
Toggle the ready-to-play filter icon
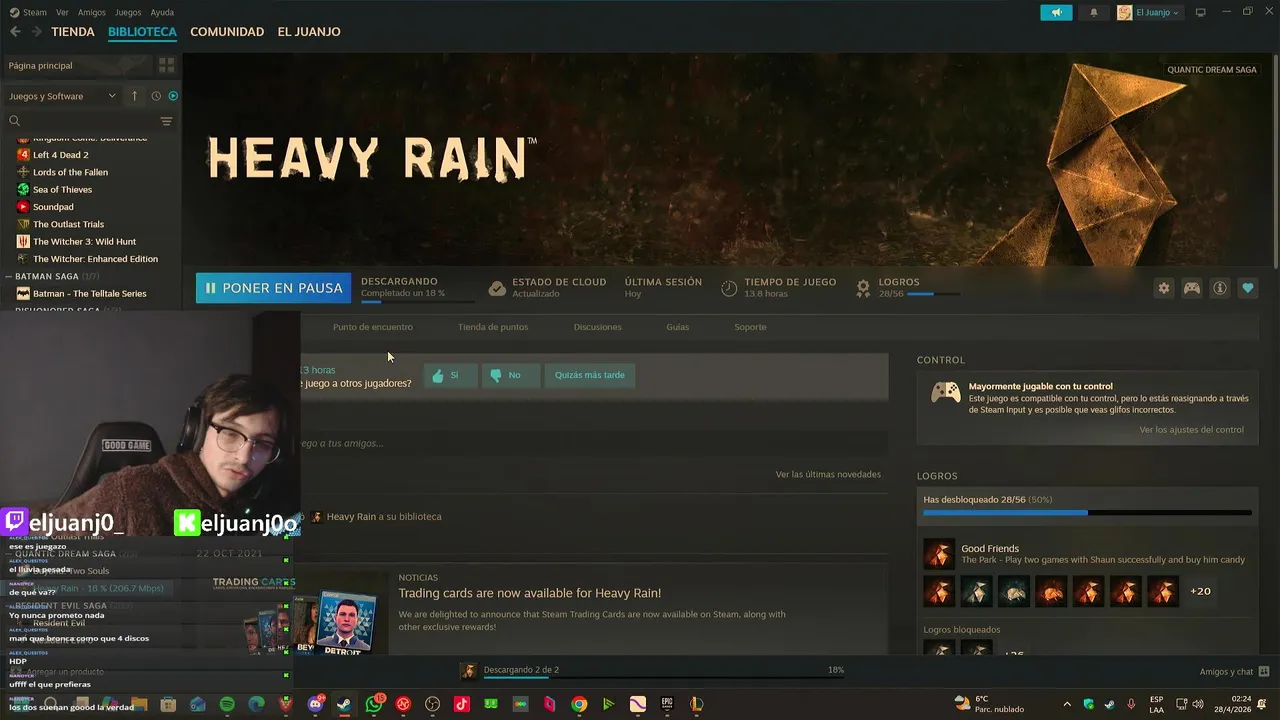pyautogui.click(x=173, y=96)
